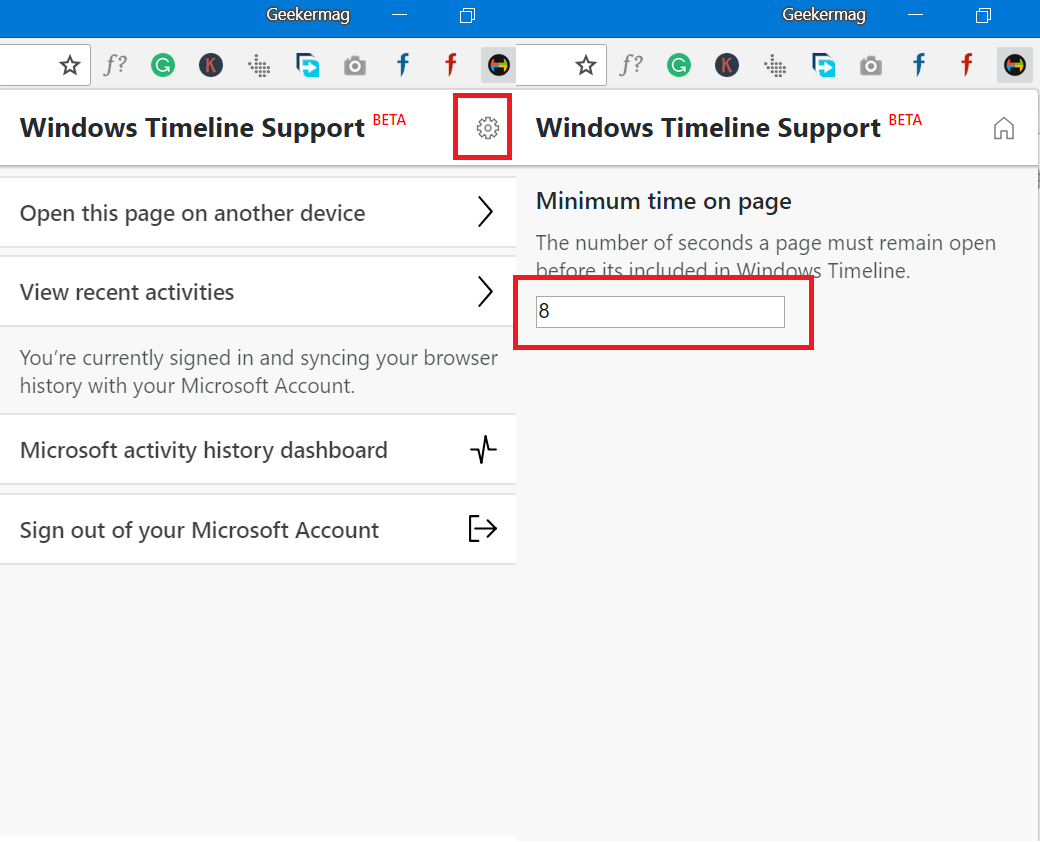Click Grammarly extension icon in right window

pyautogui.click(x=679, y=65)
